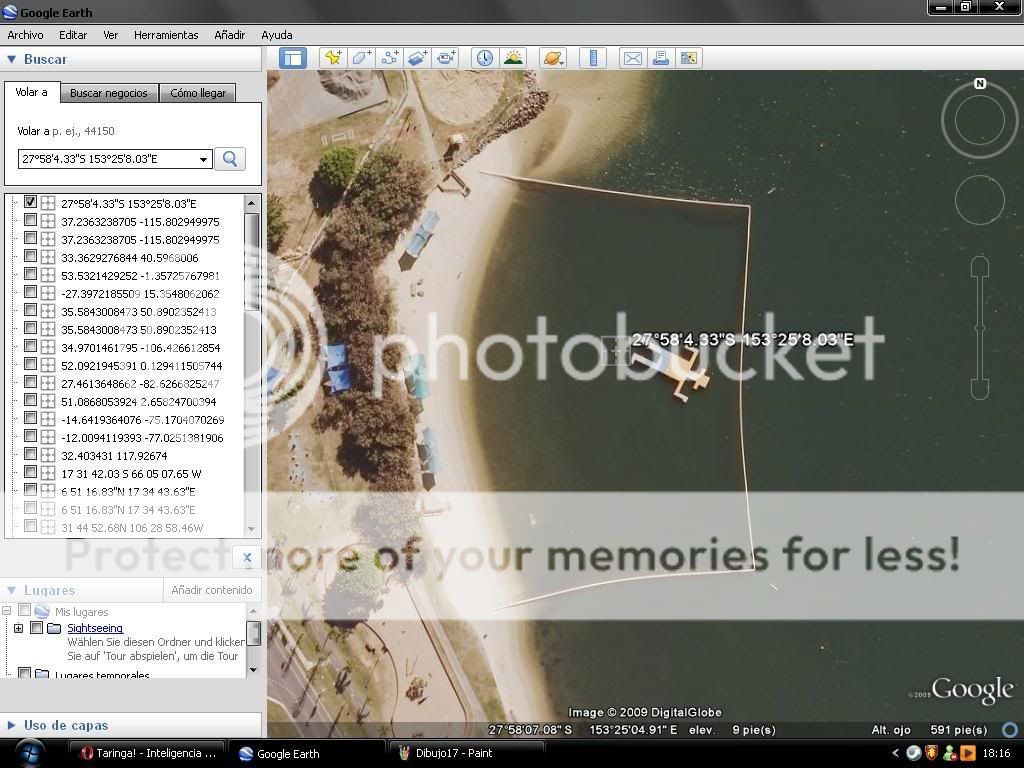Collapse the Mis lugares tree node

pos(7,611)
